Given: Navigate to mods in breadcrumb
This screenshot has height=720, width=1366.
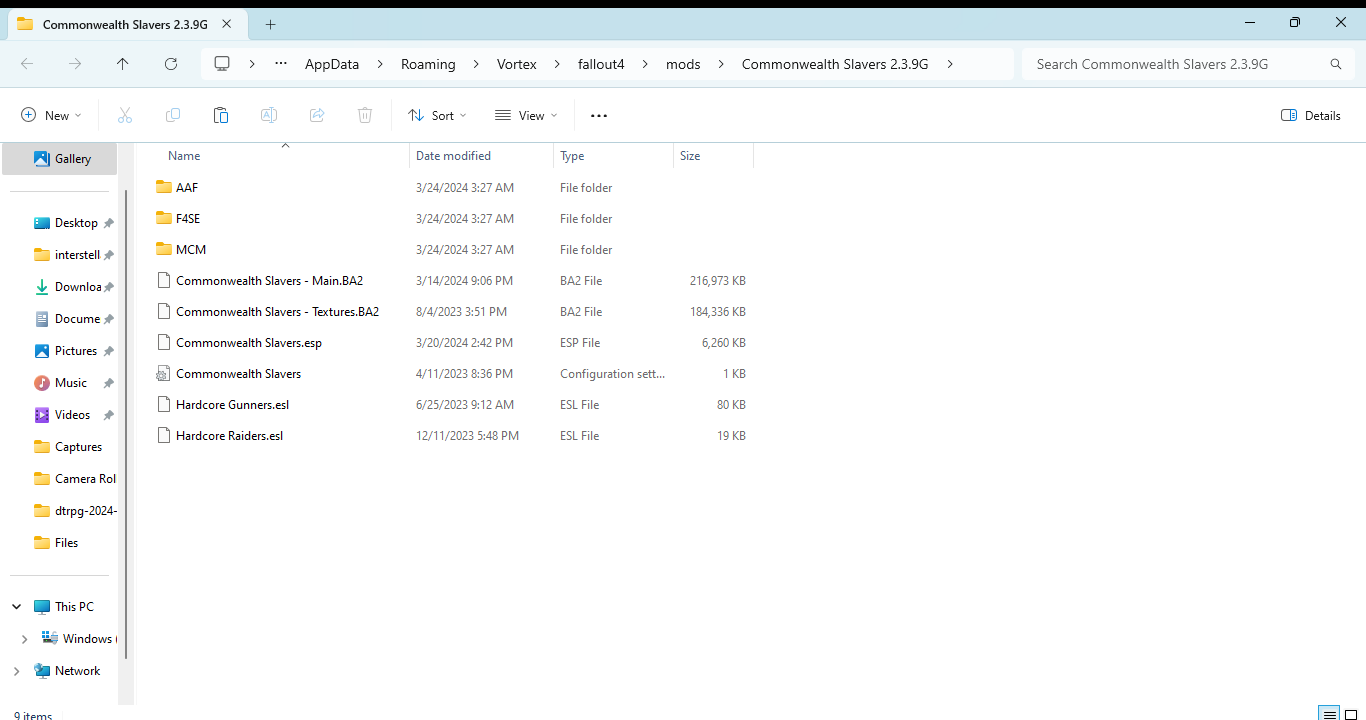Looking at the screenshot, I should (x=683, y=64).
